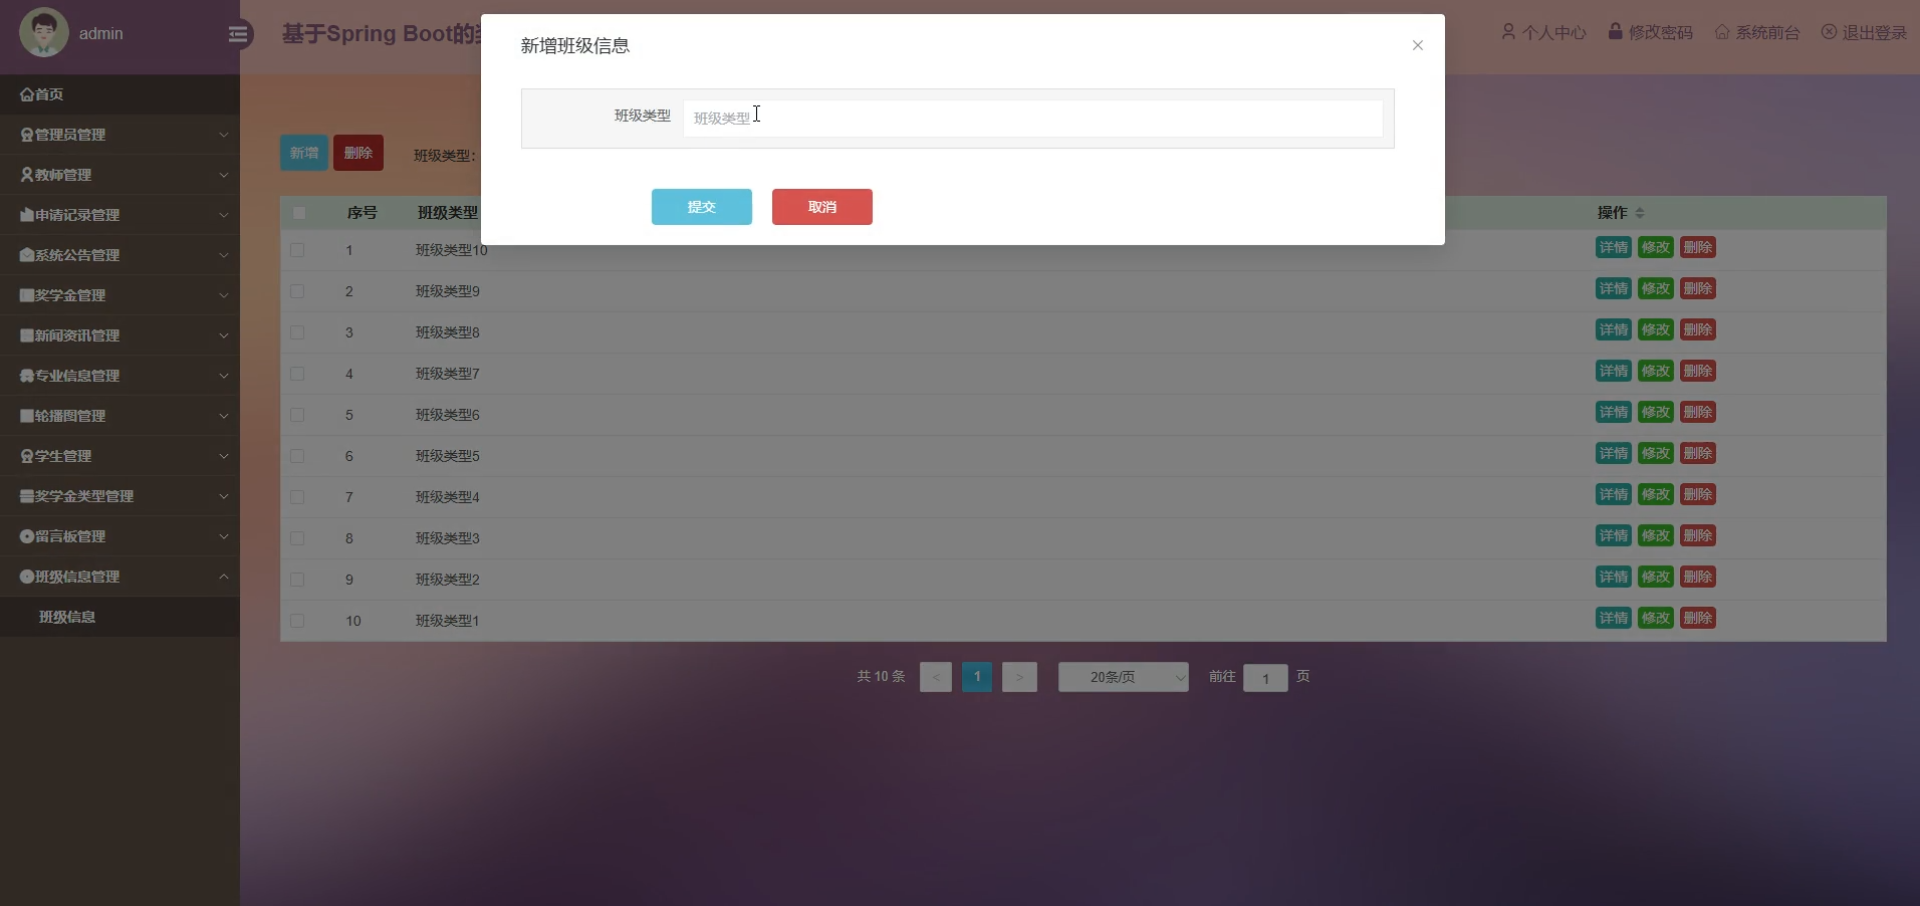The height and width of the screenshot is (906, 1920).
Task: Cancel the dialog with 取消 button
Action: point(822,207)
